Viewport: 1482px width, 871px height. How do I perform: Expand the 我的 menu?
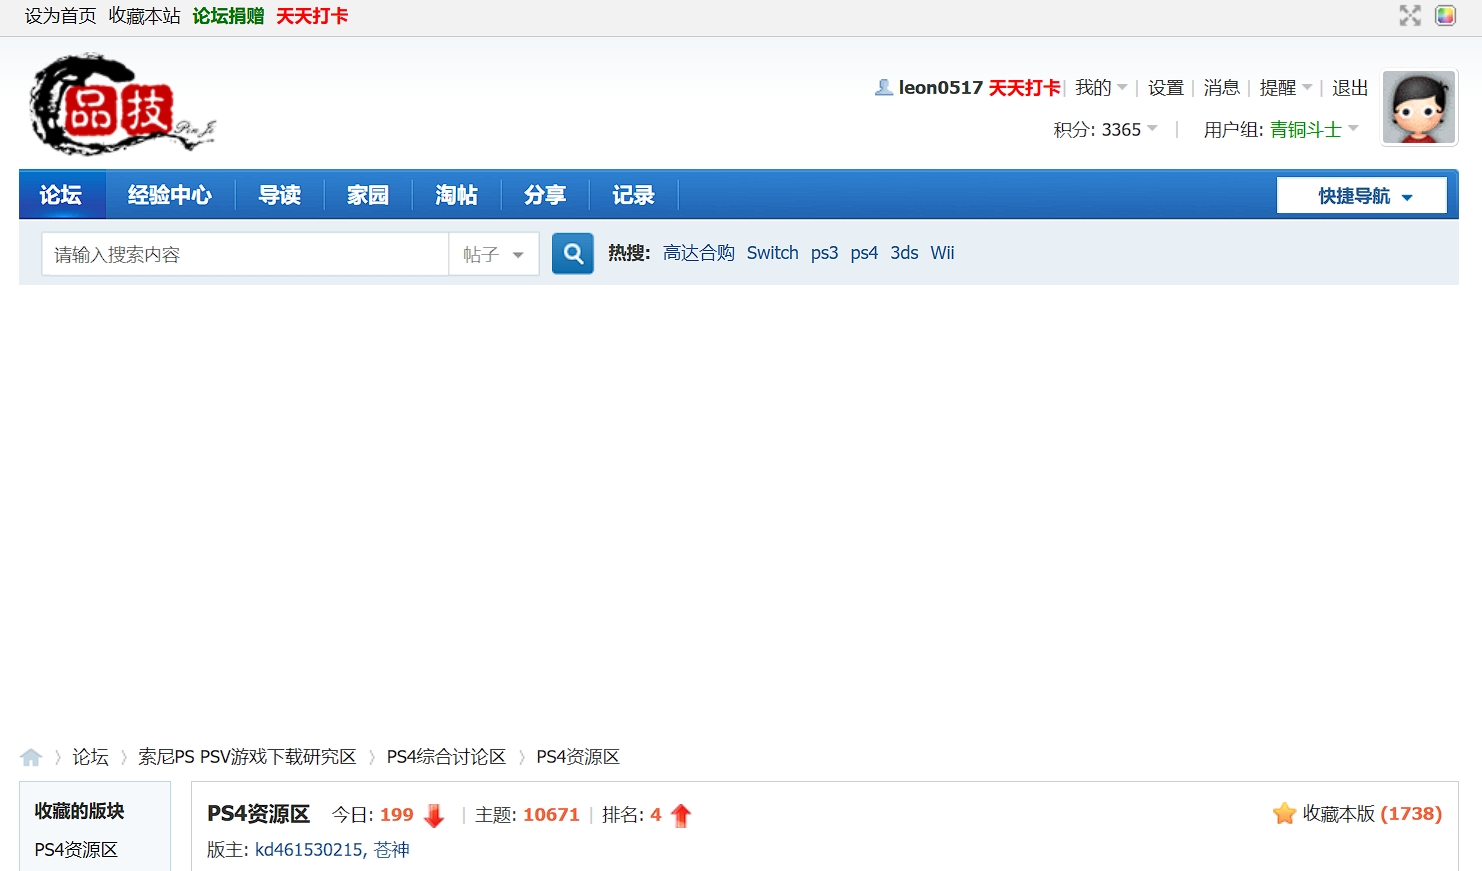pyautogui.click(x=1100, y=88)
